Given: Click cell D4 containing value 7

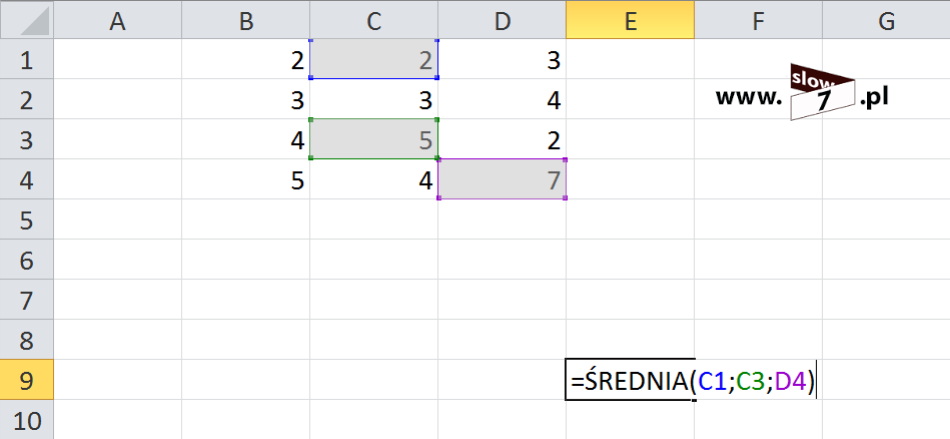Looking at the screenshot, I should pyautogui.click(x=502, y=179).
